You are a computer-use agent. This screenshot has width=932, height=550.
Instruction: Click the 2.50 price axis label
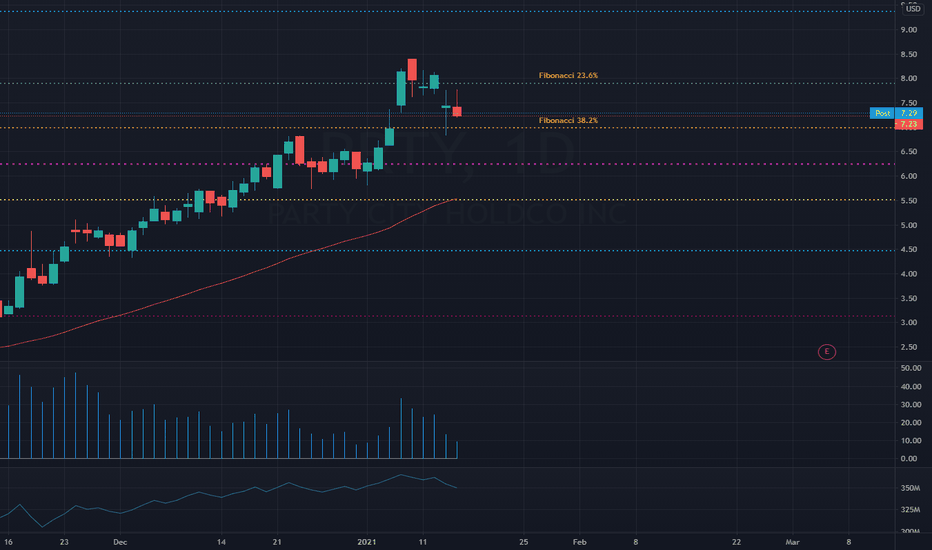click(x=908, y=347)
